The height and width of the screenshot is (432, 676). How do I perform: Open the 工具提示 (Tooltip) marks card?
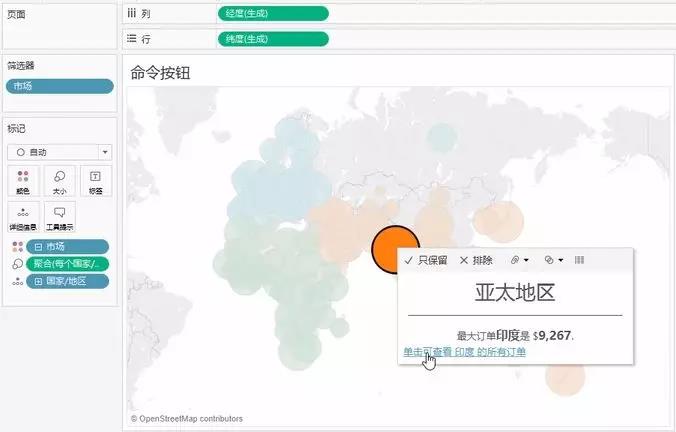tap(59, 218)
